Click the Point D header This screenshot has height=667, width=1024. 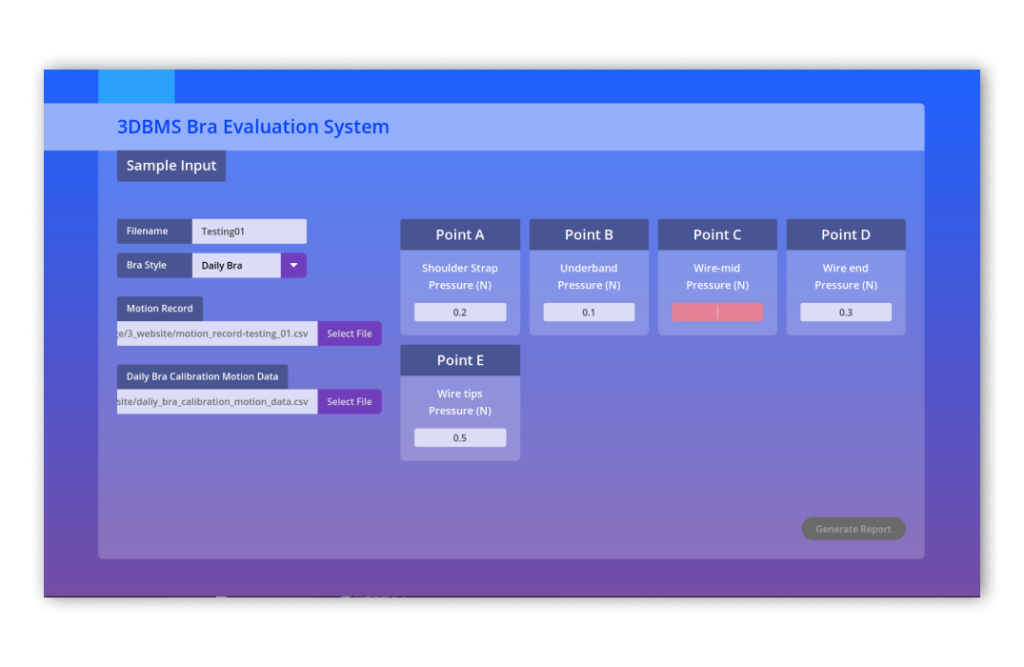(x=845, y=235)
